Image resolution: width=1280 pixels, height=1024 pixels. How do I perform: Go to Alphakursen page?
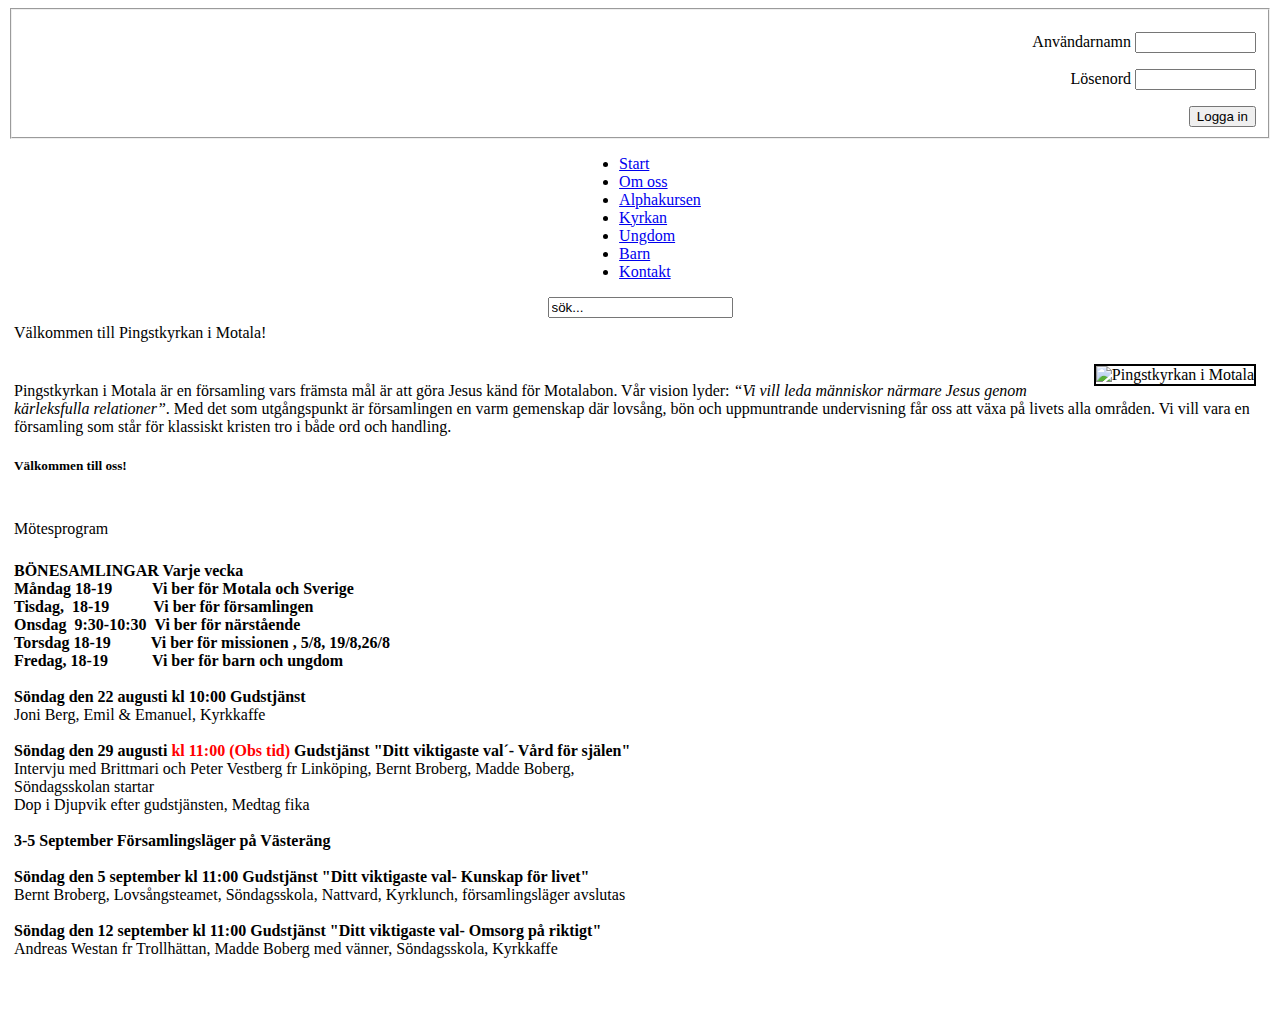click(660, 200)
